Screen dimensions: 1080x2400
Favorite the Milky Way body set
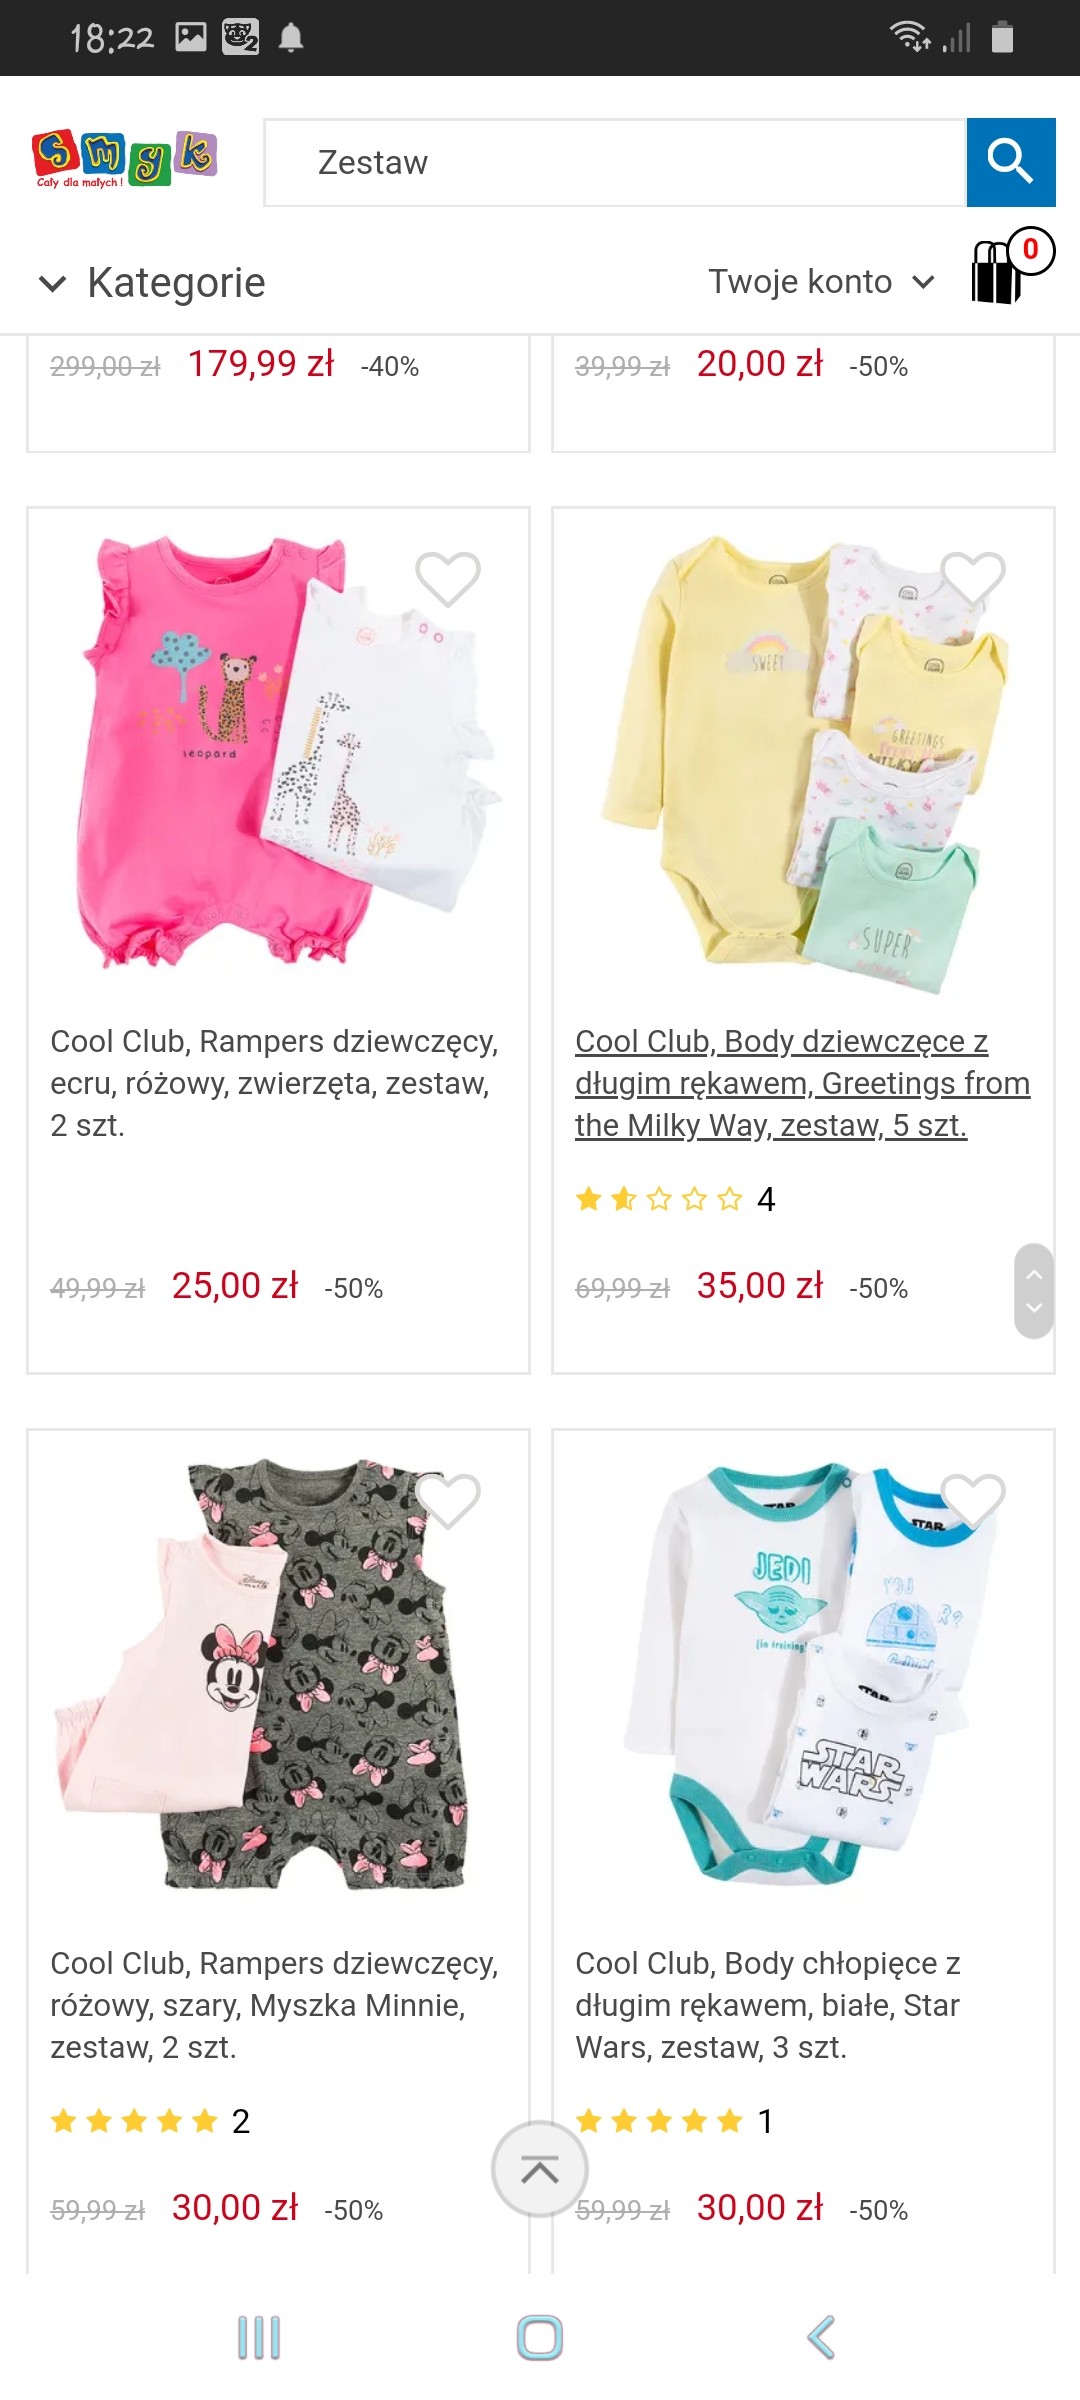(973, 579)
